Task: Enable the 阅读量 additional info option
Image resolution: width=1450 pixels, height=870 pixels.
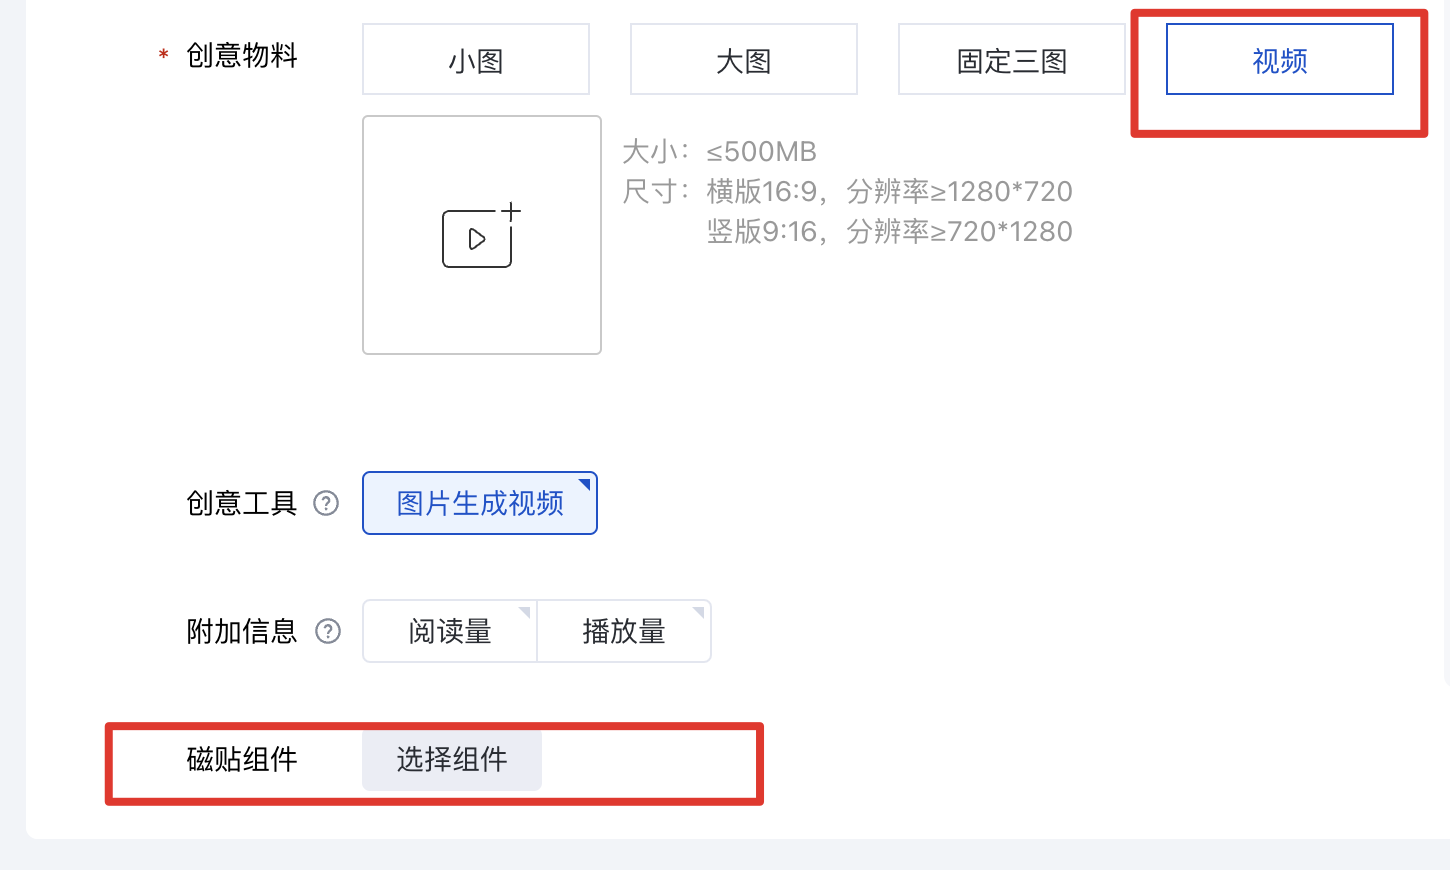Action: 449,631
